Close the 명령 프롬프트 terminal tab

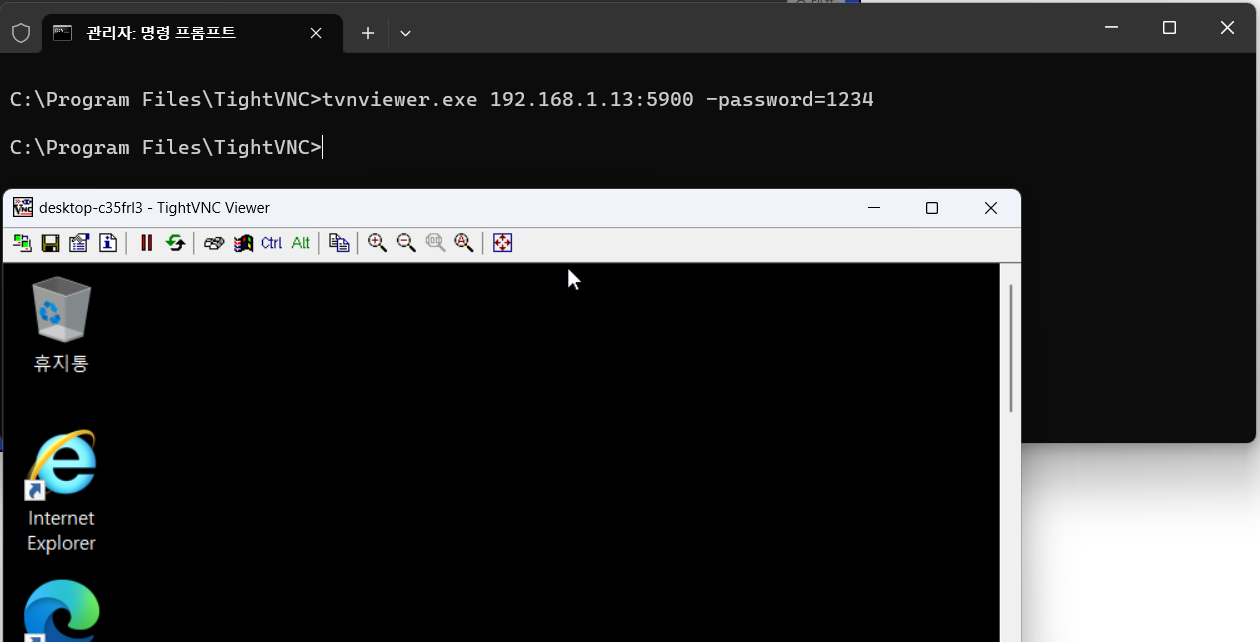coord(316,33)
